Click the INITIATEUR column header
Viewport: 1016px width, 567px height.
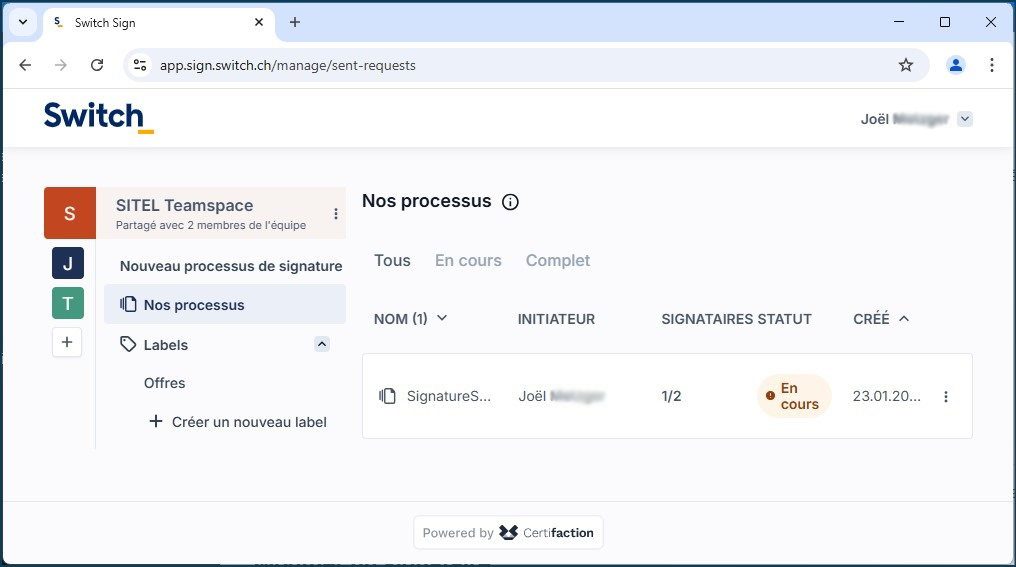pyautogui.click(x=556, y=319)
